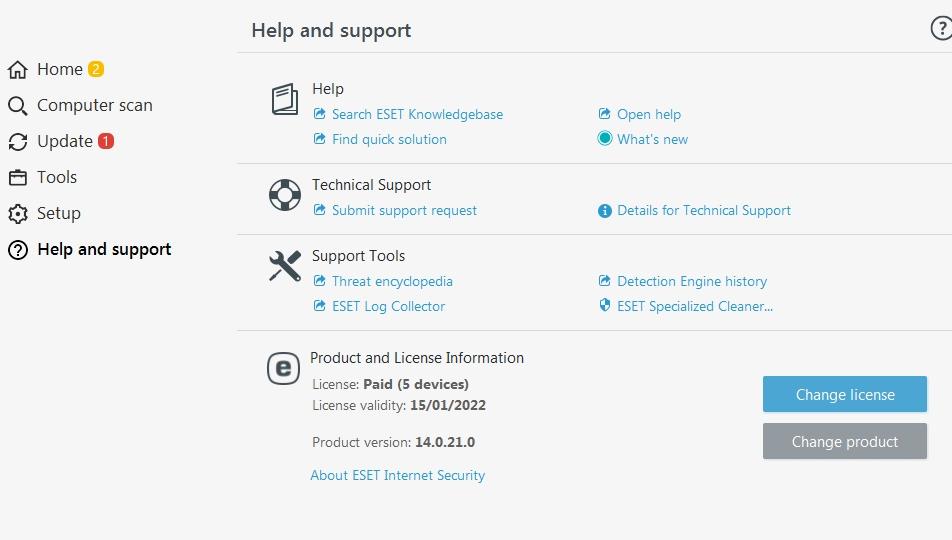
Task: Click the wrench and screwdriver Support Tools icon
Action: (x=285, y=266)
